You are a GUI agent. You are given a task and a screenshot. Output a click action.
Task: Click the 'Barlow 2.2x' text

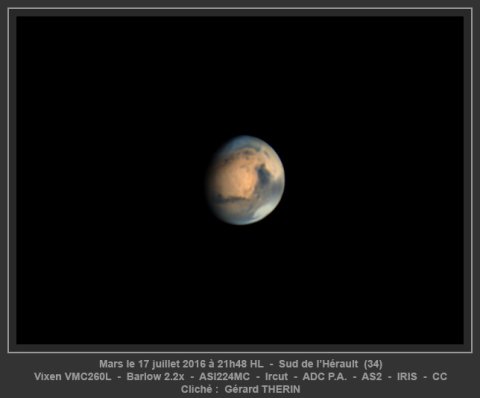pos(155,376)
